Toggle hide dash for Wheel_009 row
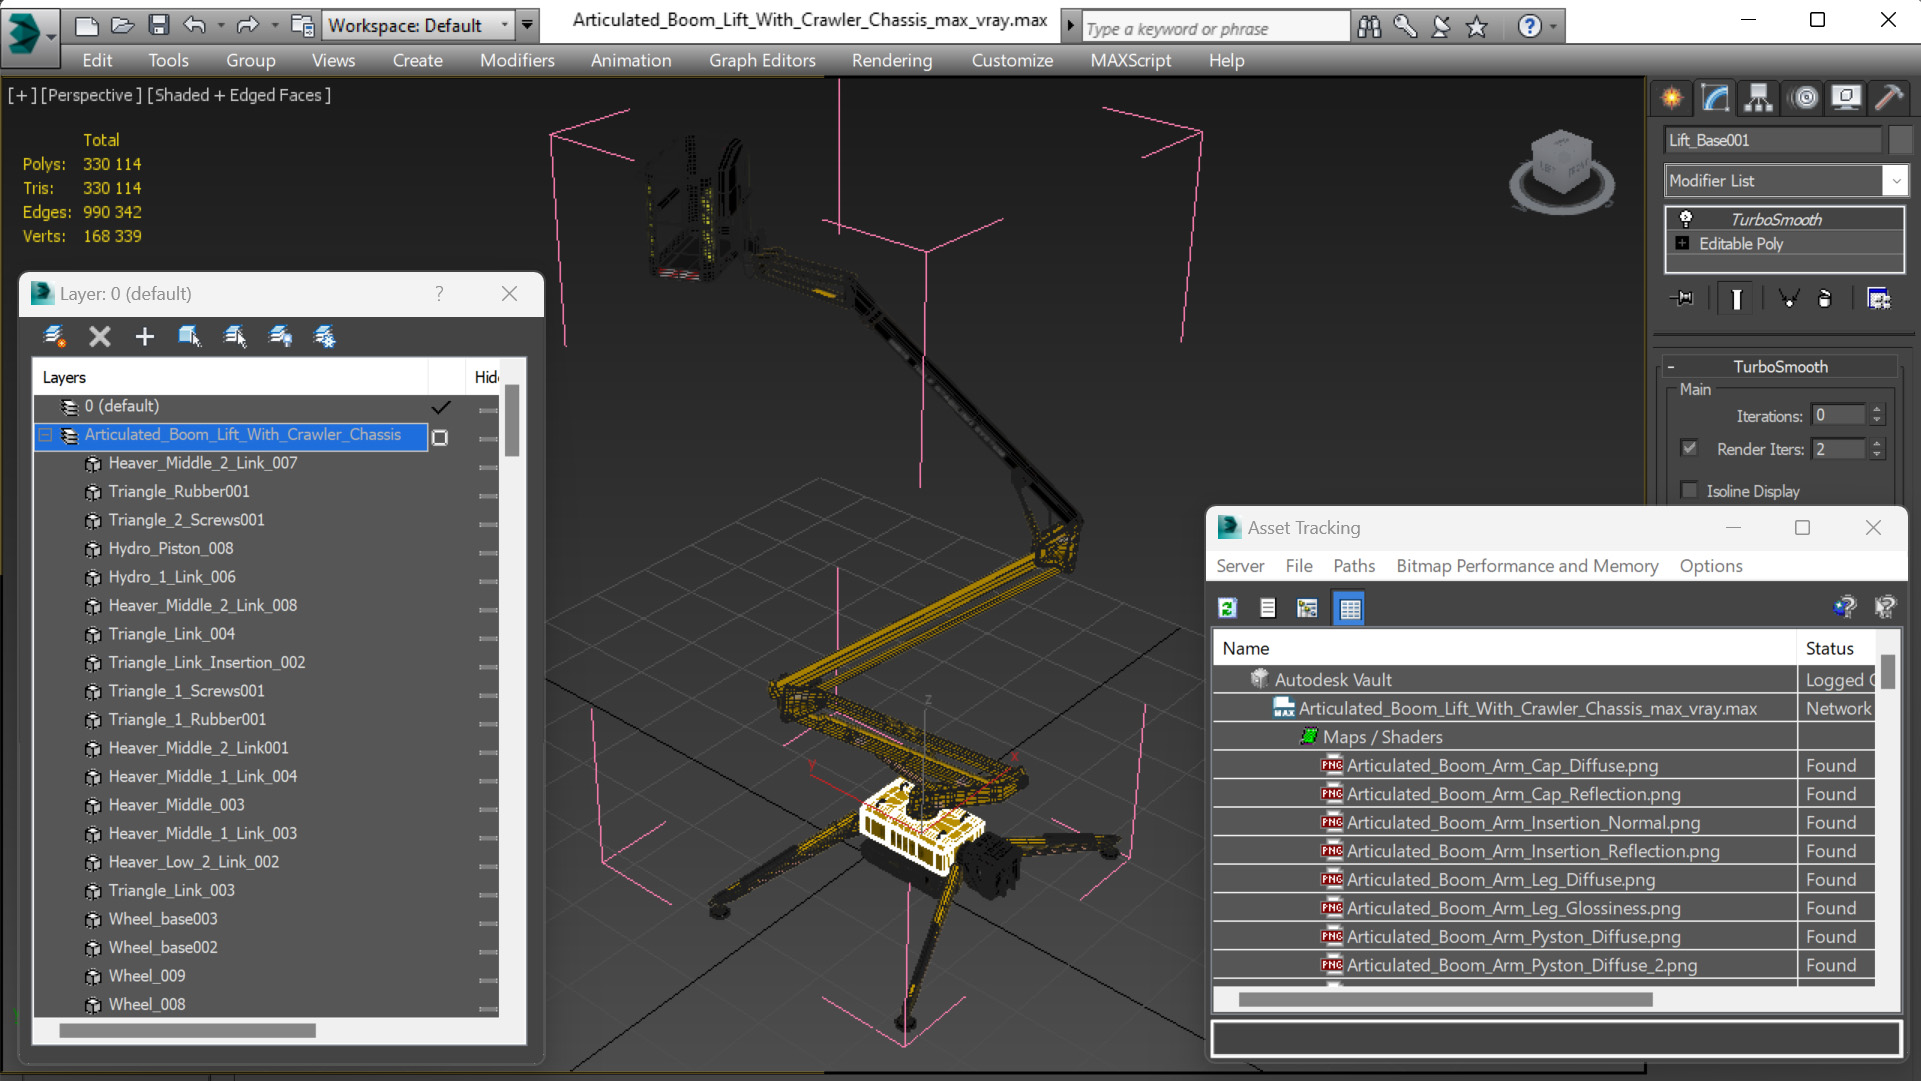The height and width of the screenshot is (1081, 1921). coord(487,979)
